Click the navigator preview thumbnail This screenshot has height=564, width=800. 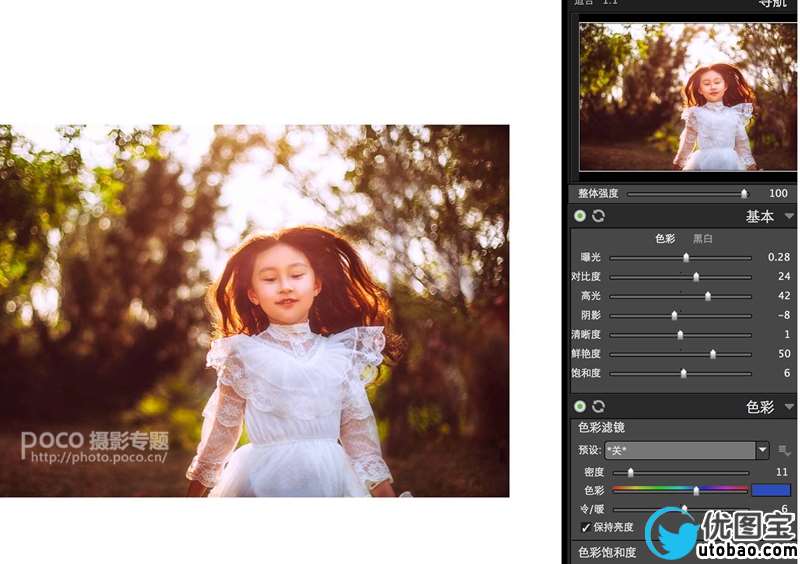pyautogui.click(x=687, y=96)
